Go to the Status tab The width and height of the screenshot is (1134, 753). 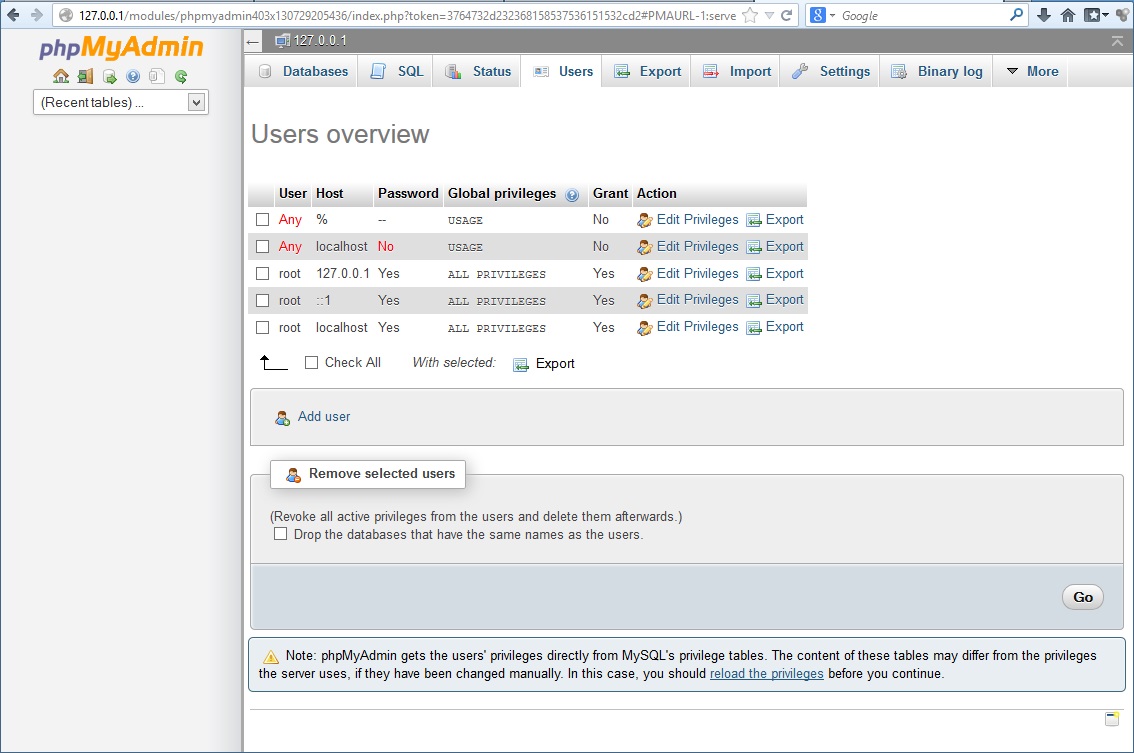[478, 72]
